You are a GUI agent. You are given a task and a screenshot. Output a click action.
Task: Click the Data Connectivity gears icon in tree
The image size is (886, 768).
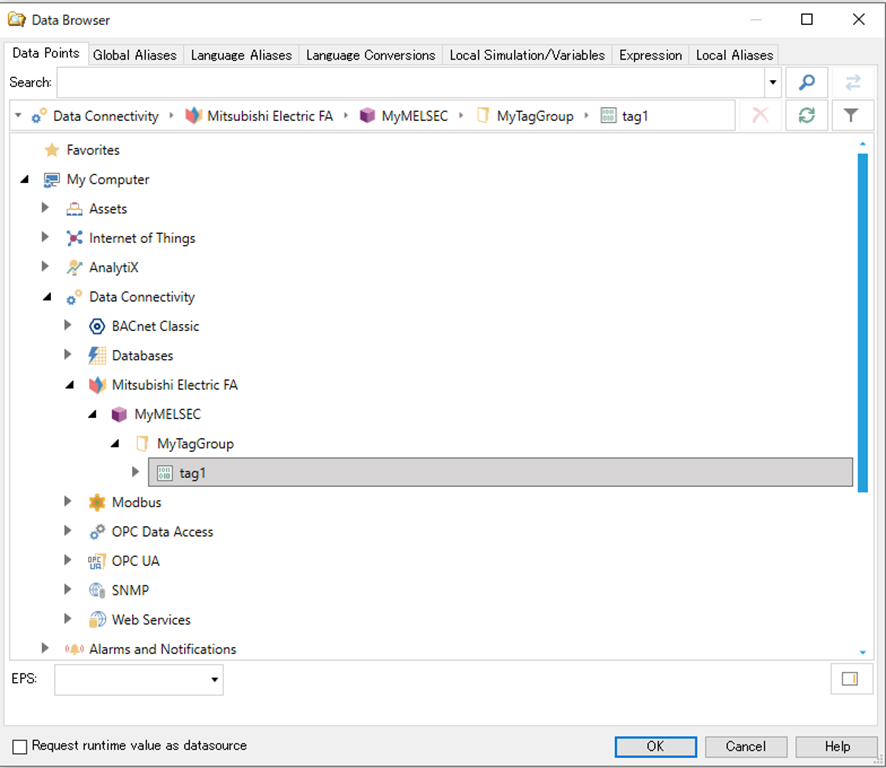[x=74, y=297]
